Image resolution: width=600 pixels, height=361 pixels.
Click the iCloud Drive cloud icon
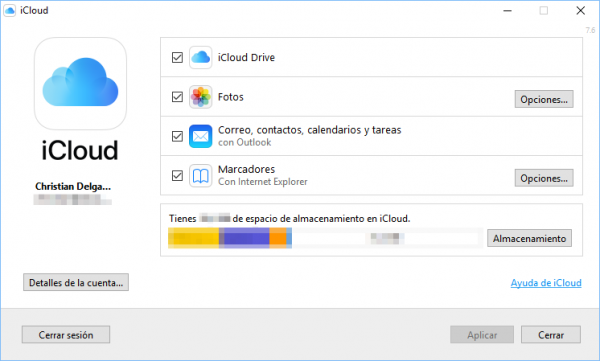[201, 57]
